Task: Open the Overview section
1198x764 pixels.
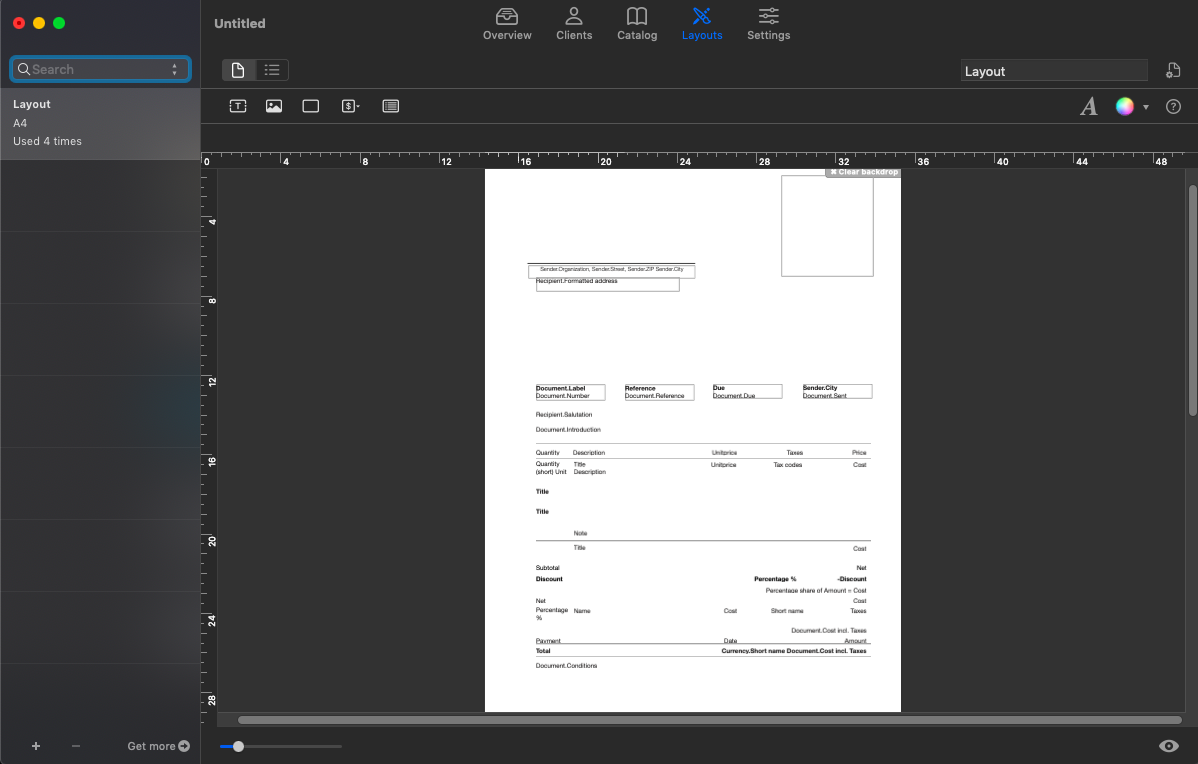Action: coord(507,24)
